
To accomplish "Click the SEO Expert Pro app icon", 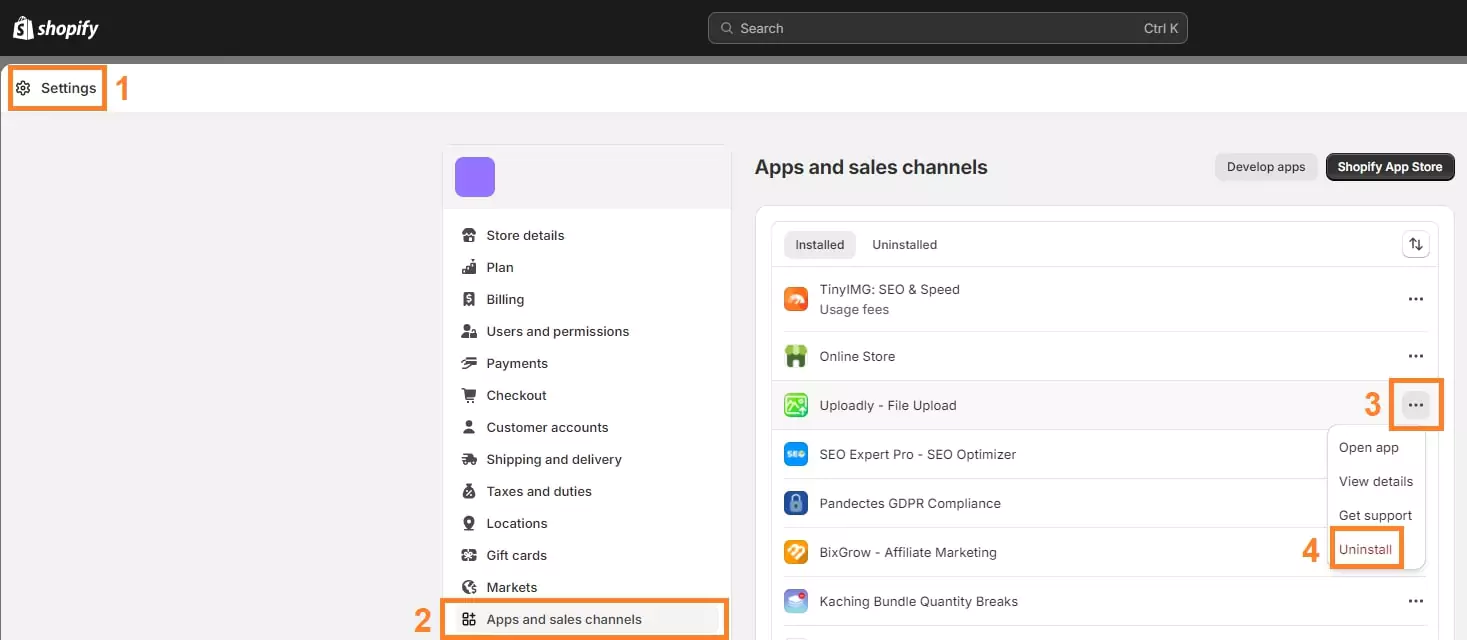I will 796,453.
